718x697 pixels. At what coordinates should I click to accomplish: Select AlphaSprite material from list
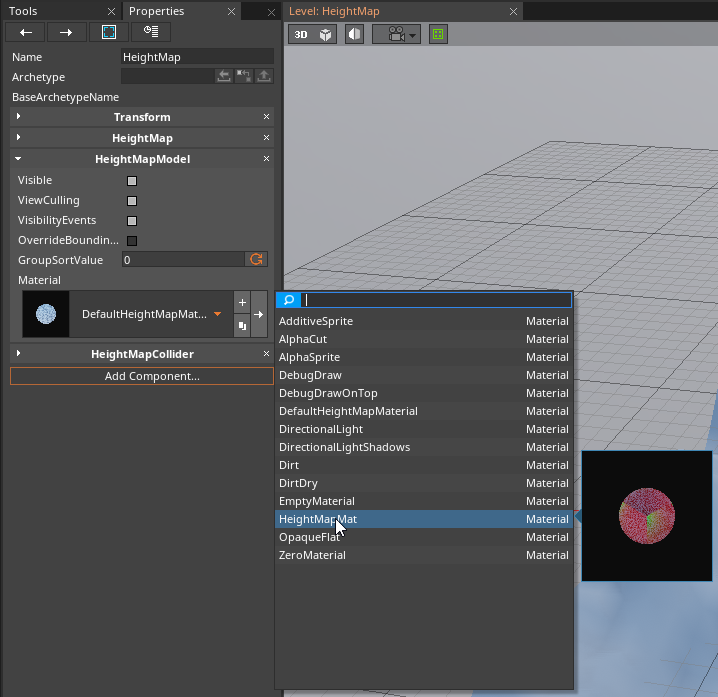click(x=424, y=357)
